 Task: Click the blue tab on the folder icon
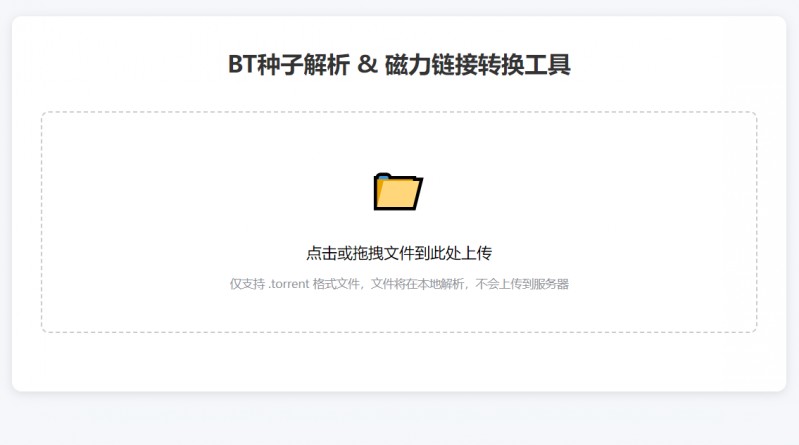pos(384,176)
